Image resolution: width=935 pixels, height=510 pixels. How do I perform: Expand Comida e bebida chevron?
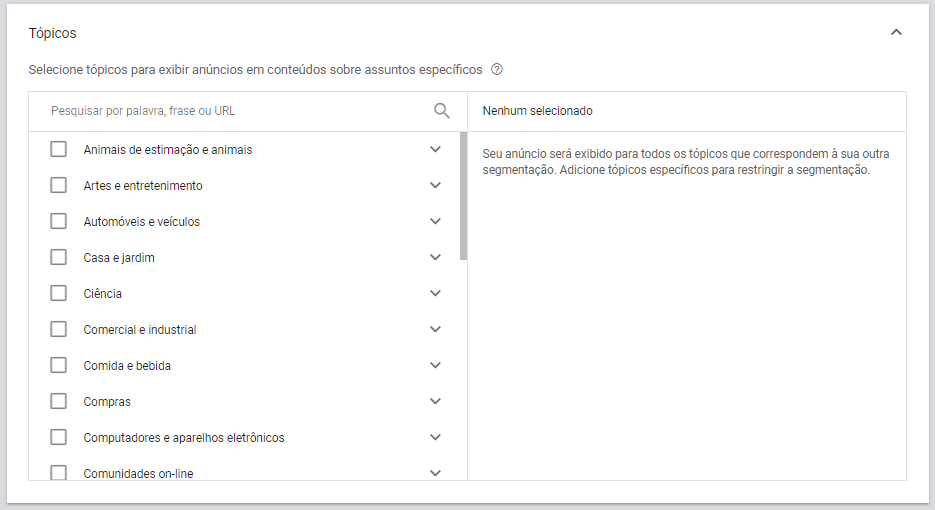(x=435, y=365)
